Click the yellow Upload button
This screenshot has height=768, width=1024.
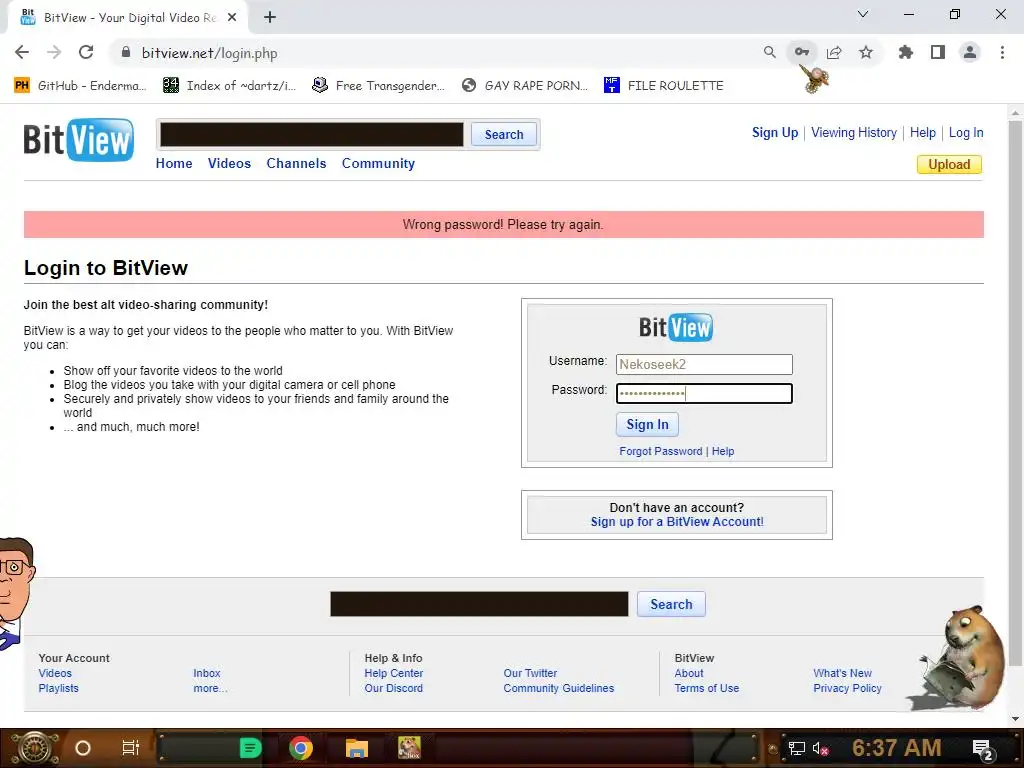click(x=949, y=165)
